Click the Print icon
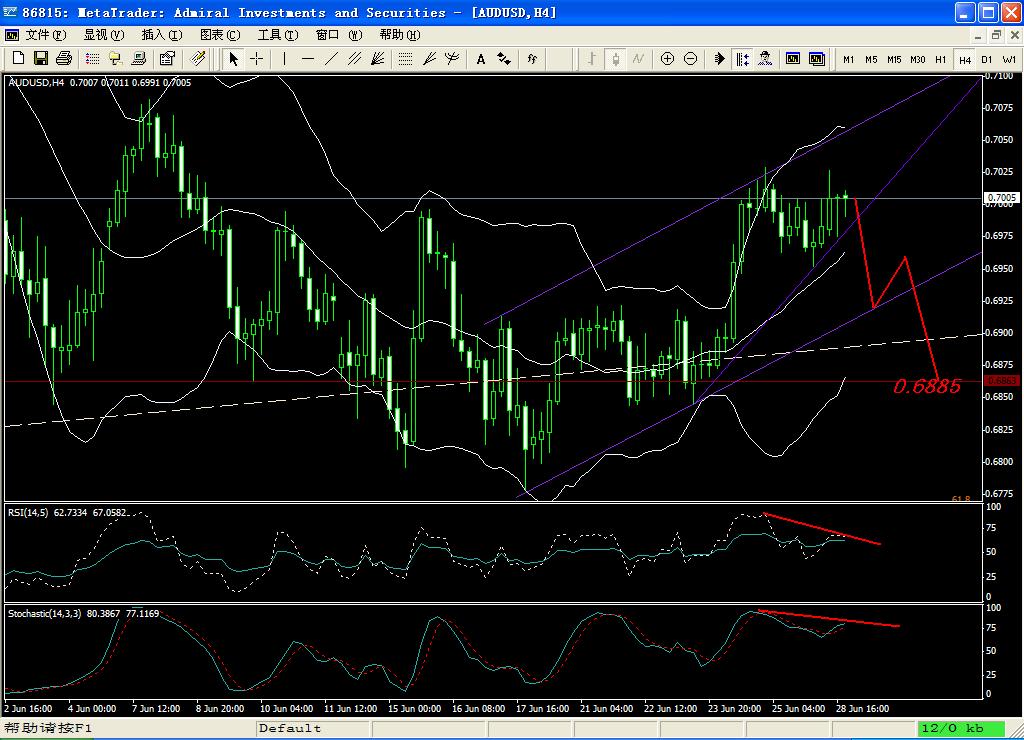 (63, 59)
